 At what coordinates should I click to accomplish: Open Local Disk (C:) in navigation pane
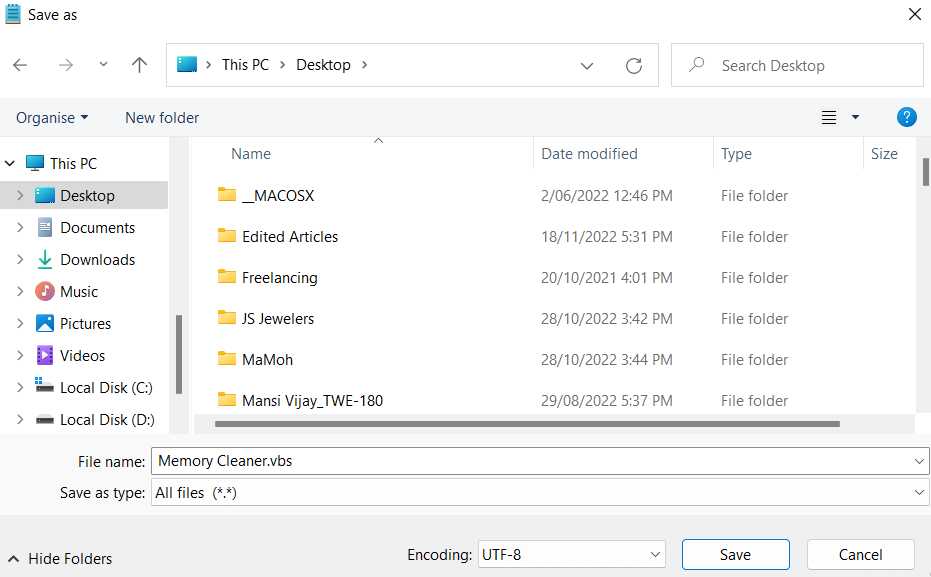pos(106,388)
